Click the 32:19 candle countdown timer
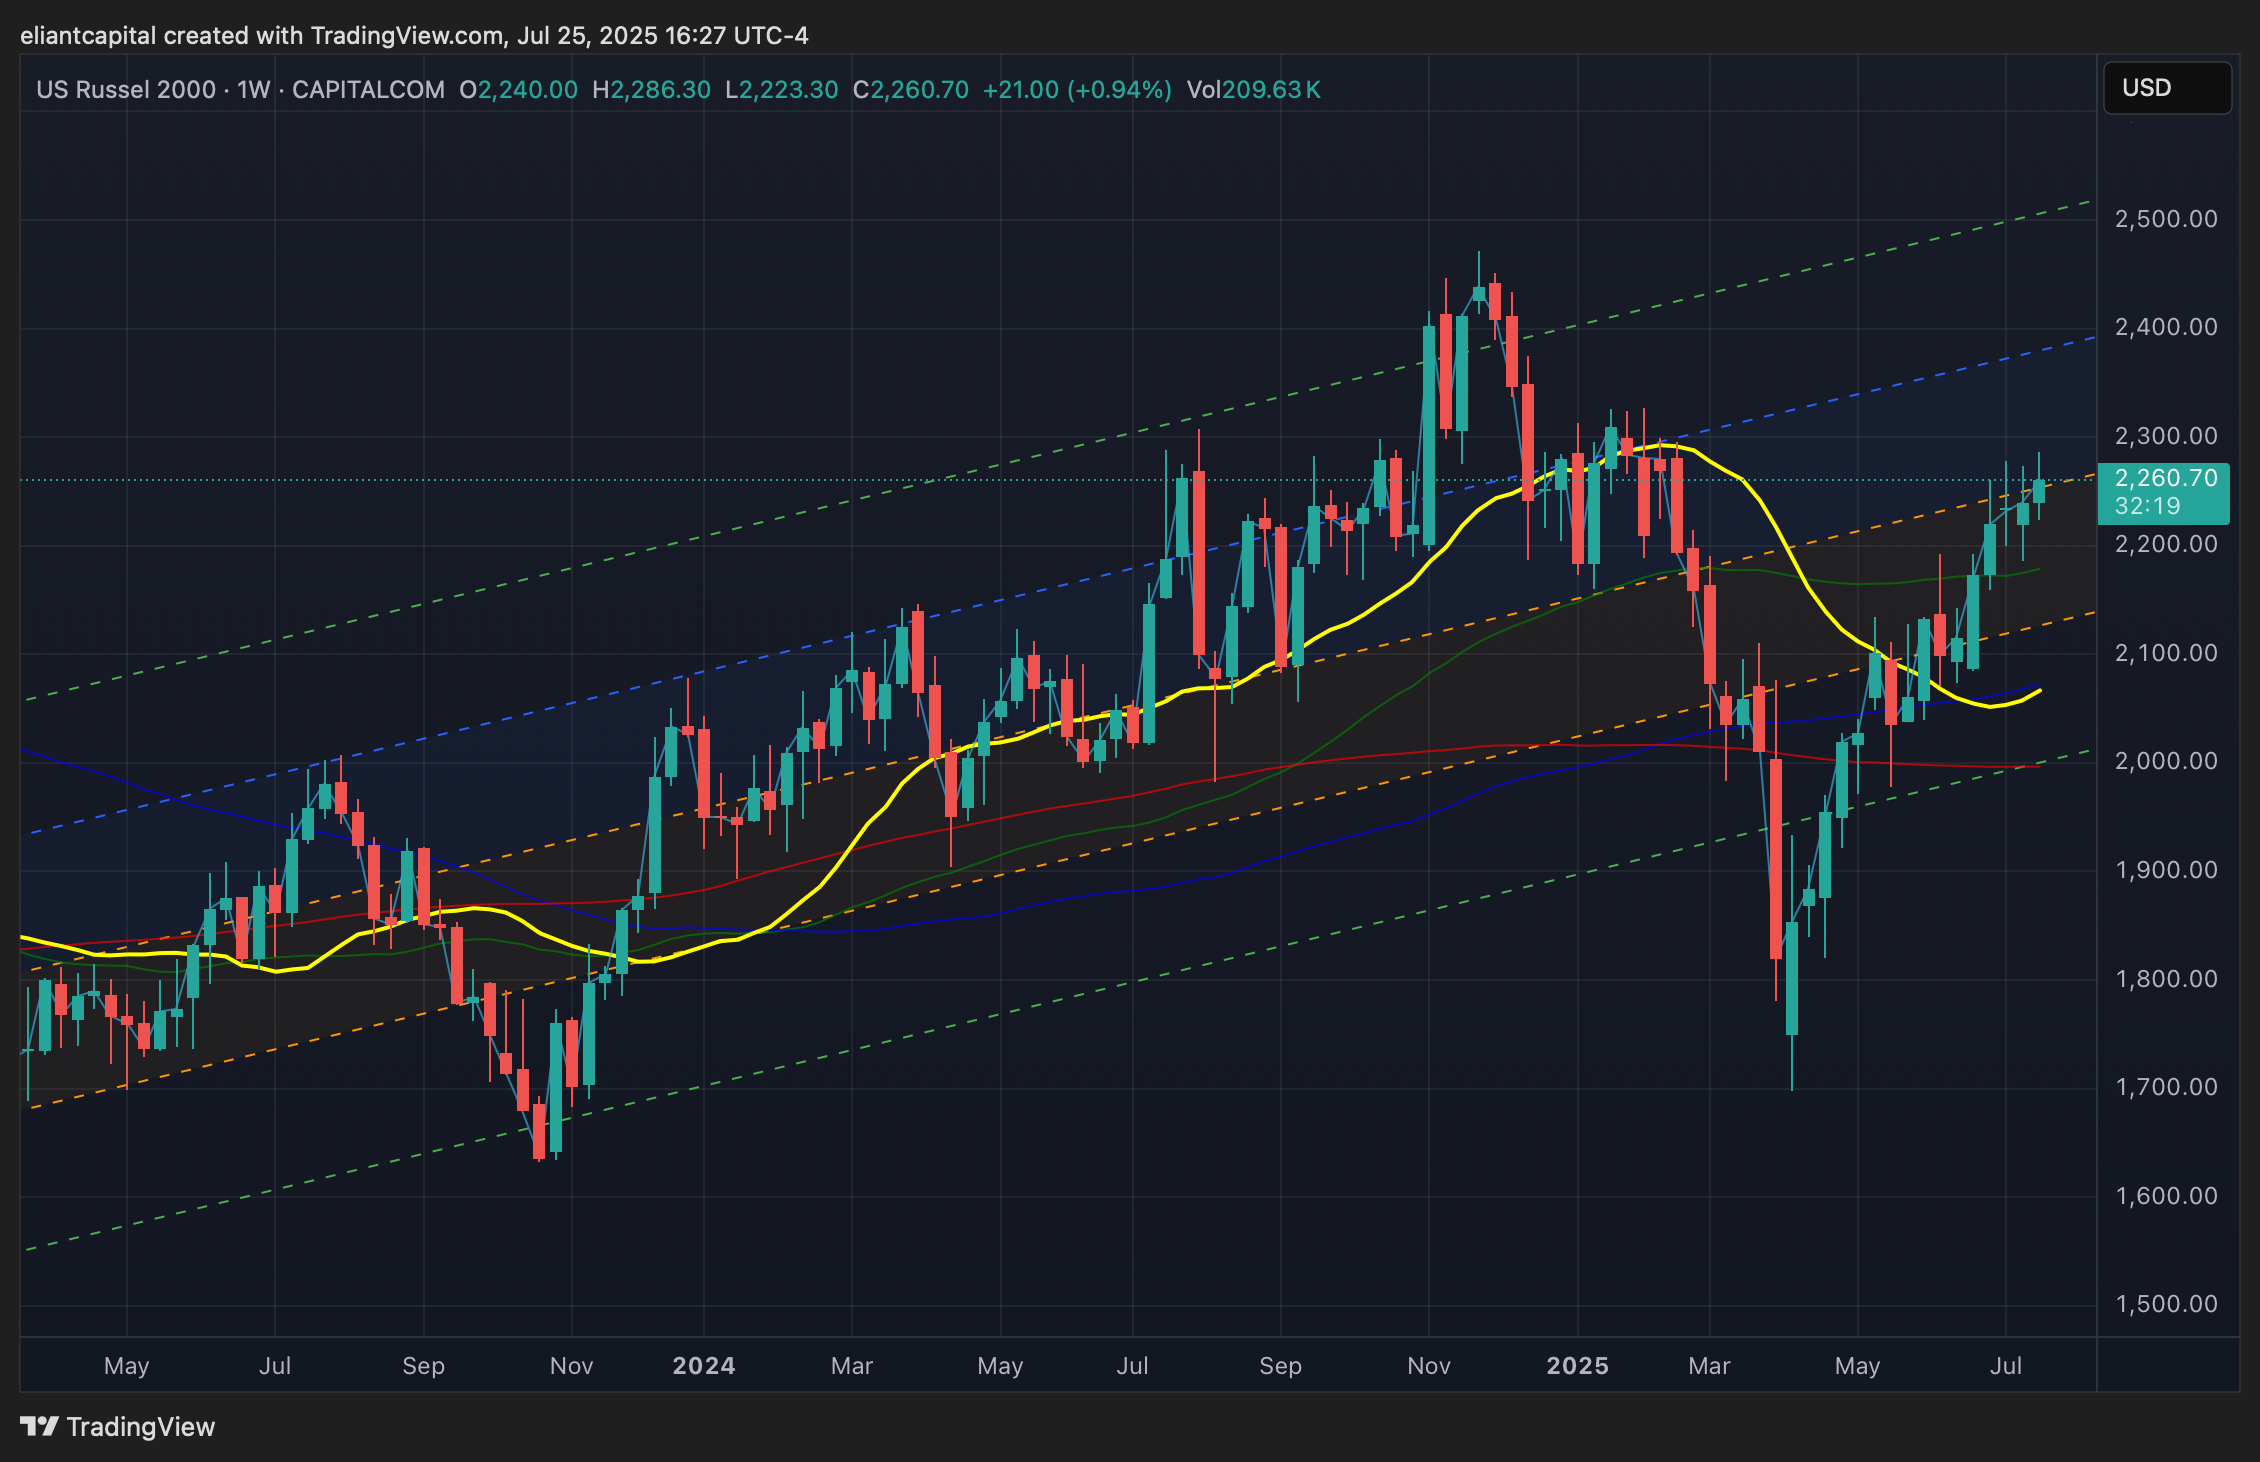Image resolution: width=2260 pixels, height=1462 pixels. (x=2147, y=506)
